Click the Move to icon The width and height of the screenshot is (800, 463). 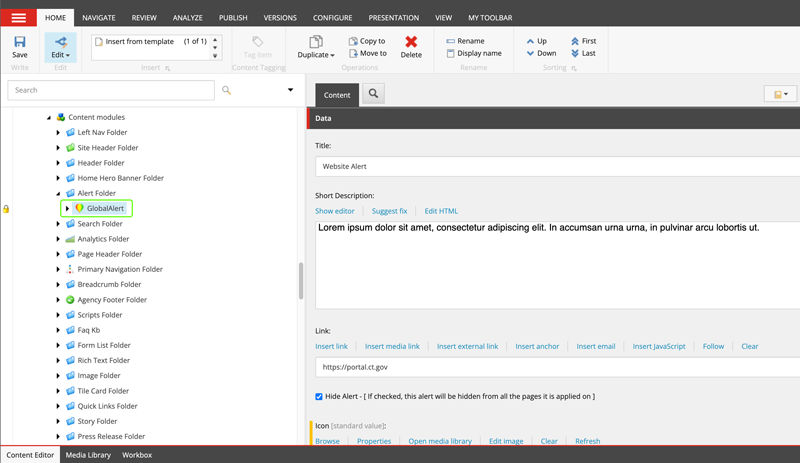click(x=353, y=53)
